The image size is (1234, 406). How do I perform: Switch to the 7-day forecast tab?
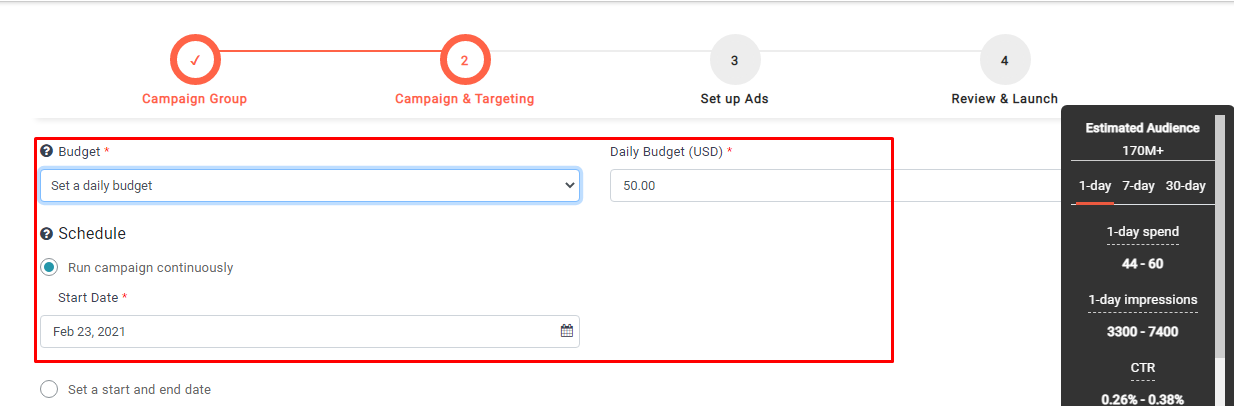[1138, 186]
